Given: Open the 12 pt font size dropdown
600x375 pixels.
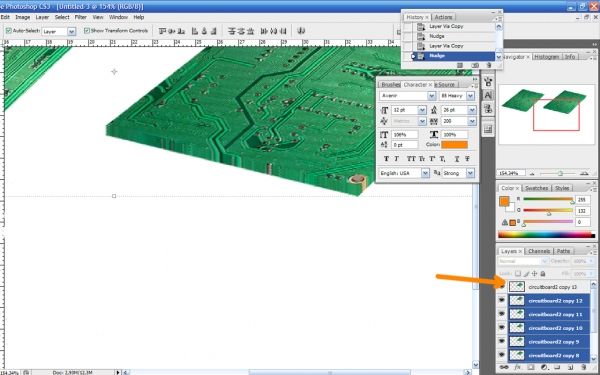Looking at the screenshot, I should click(x=422, y=110).
